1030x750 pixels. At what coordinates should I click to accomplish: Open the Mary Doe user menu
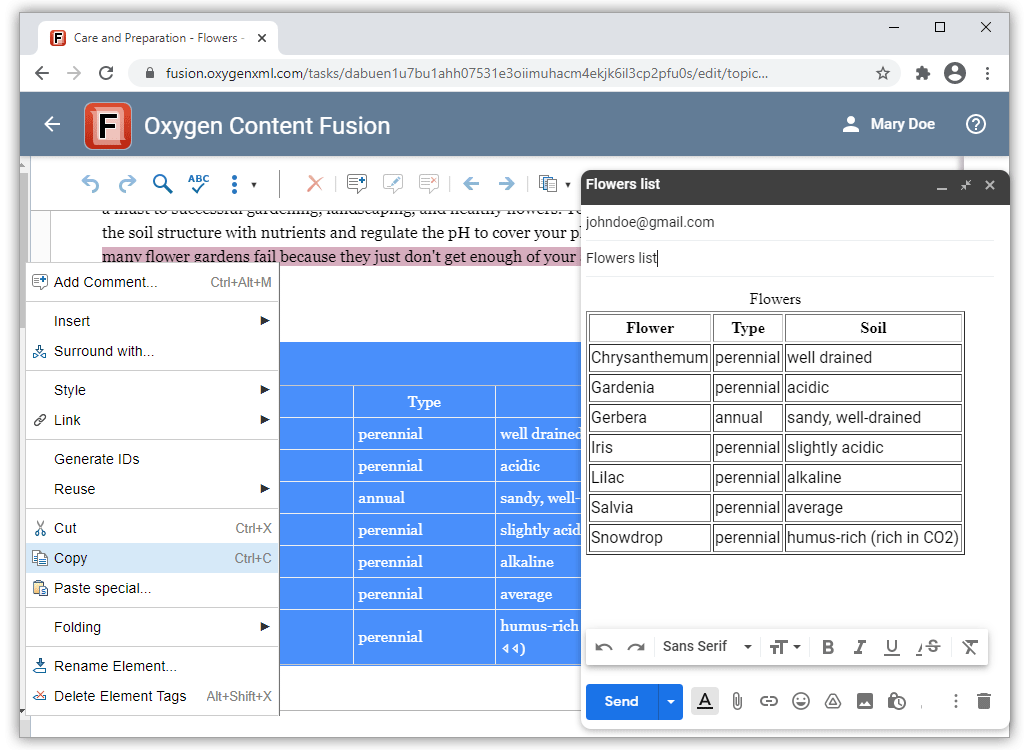[x=888, y=124]
